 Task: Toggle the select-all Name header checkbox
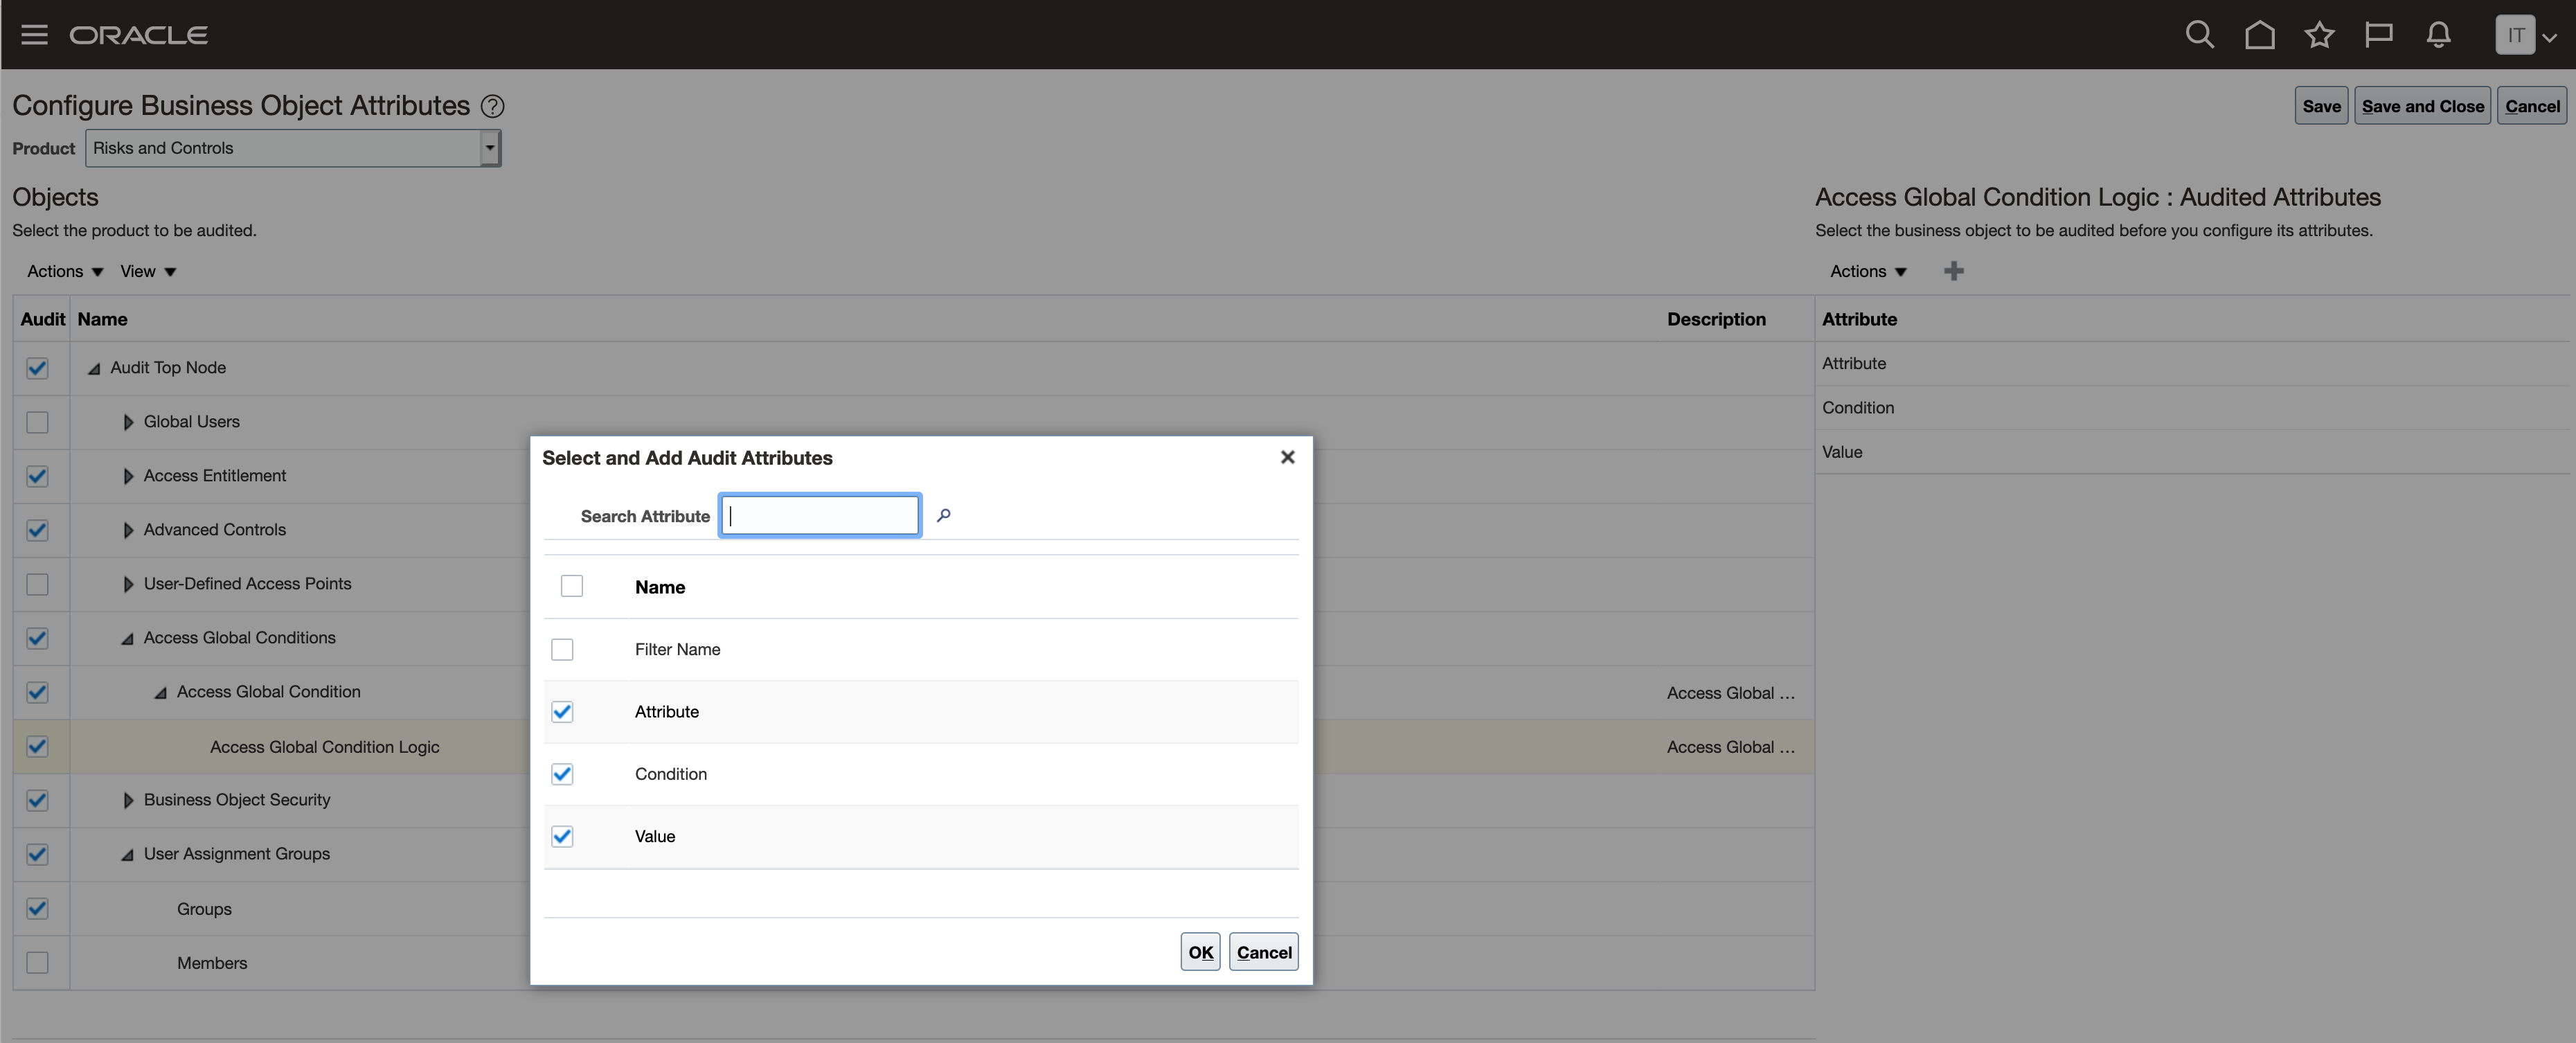(571, 586)
